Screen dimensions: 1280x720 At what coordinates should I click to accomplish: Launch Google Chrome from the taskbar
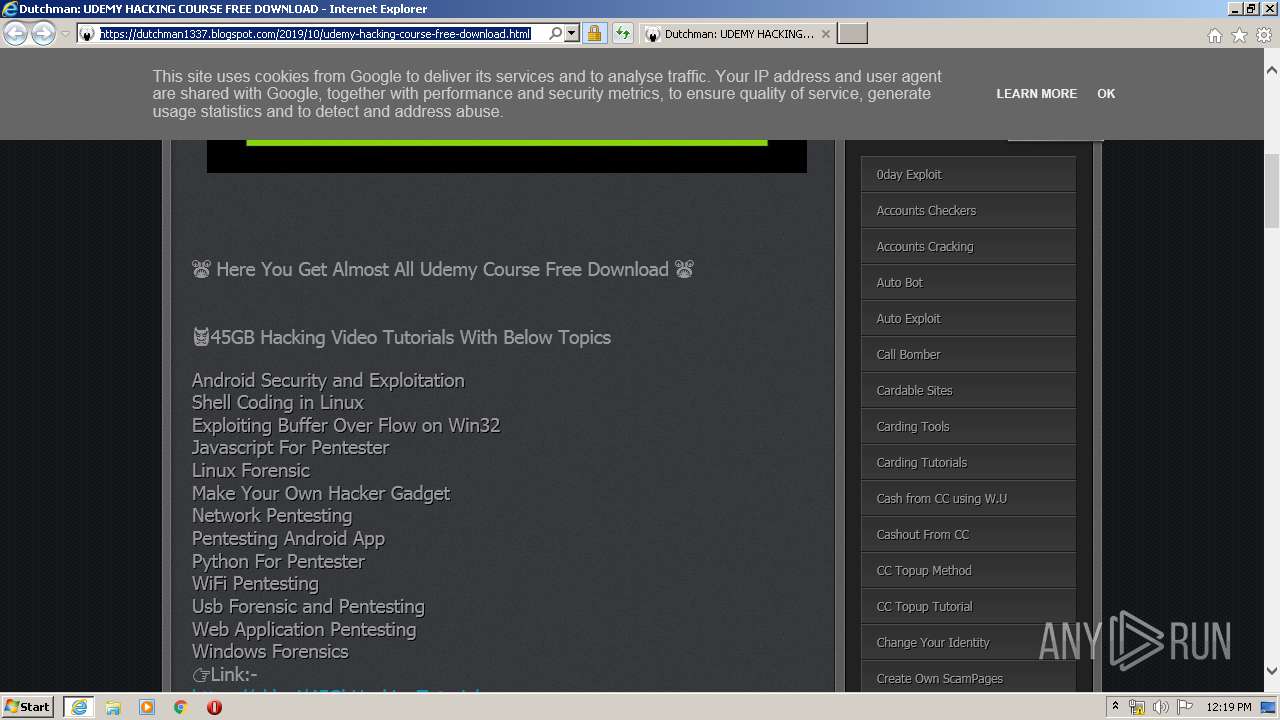[x=181, y=707]
